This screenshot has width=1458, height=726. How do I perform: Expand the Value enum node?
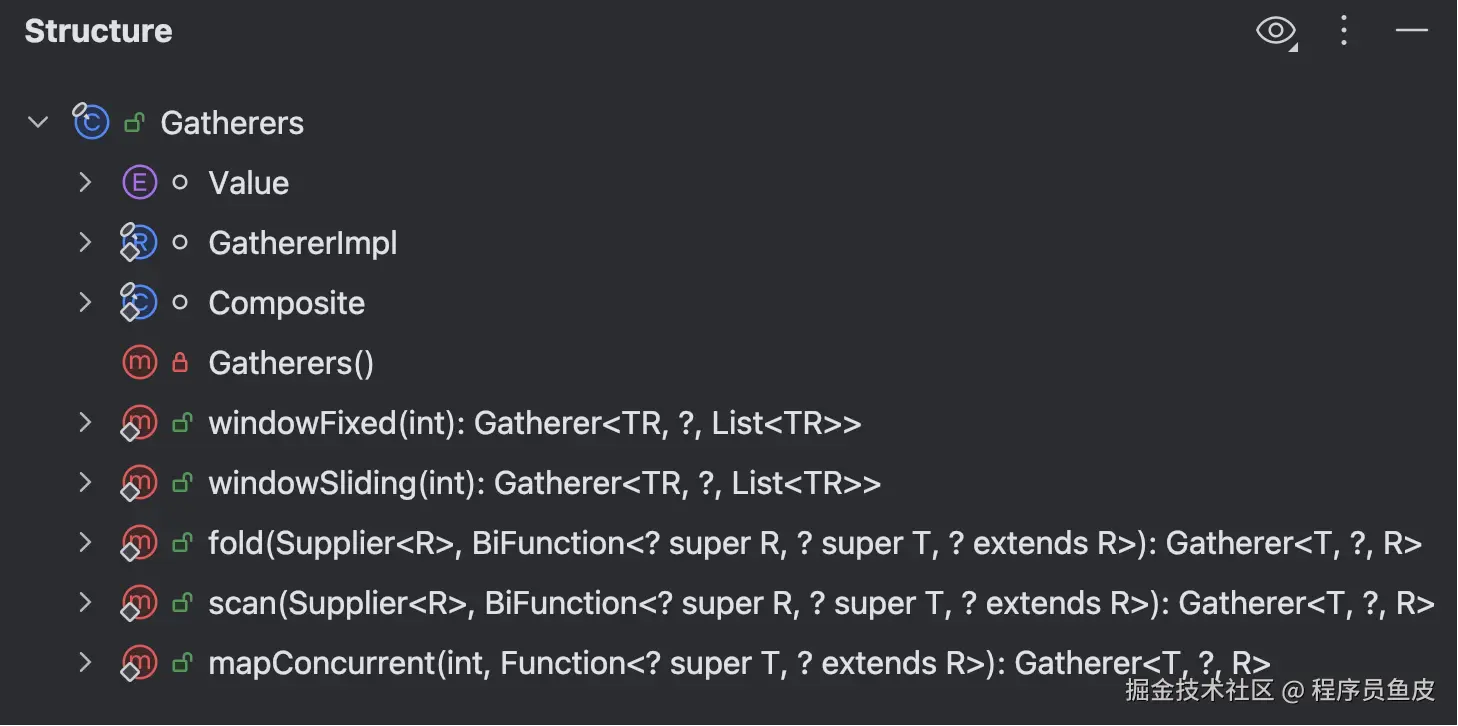pyautogui.click(x=85, y=183)
